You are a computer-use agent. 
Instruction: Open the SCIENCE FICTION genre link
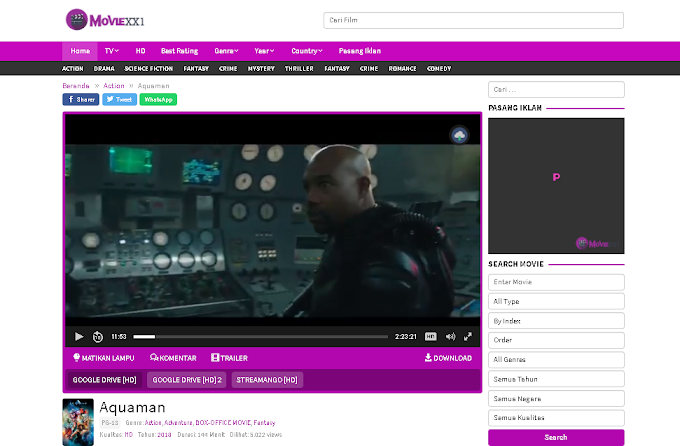149,69
